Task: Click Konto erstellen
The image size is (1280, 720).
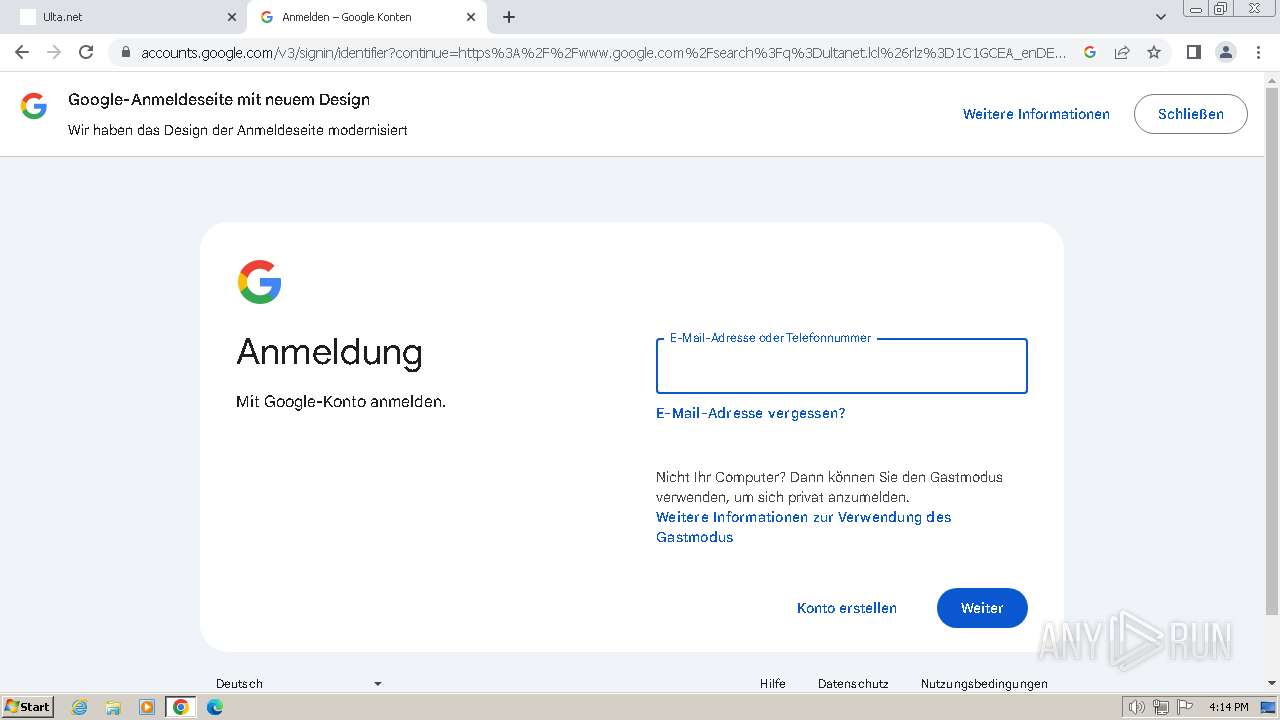Action: coord(847,608)
